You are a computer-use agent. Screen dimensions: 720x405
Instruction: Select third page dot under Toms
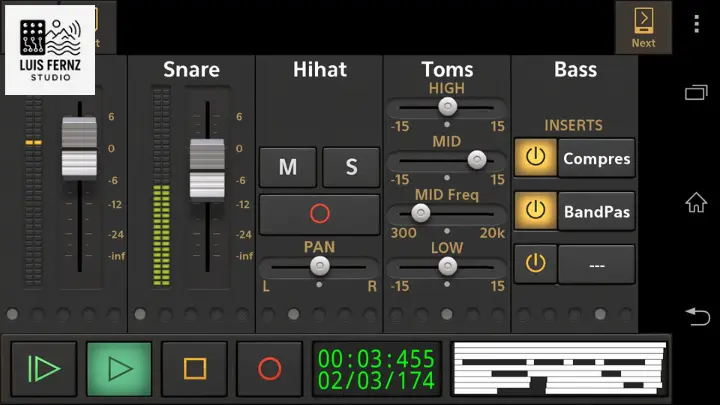click(447, 314)
